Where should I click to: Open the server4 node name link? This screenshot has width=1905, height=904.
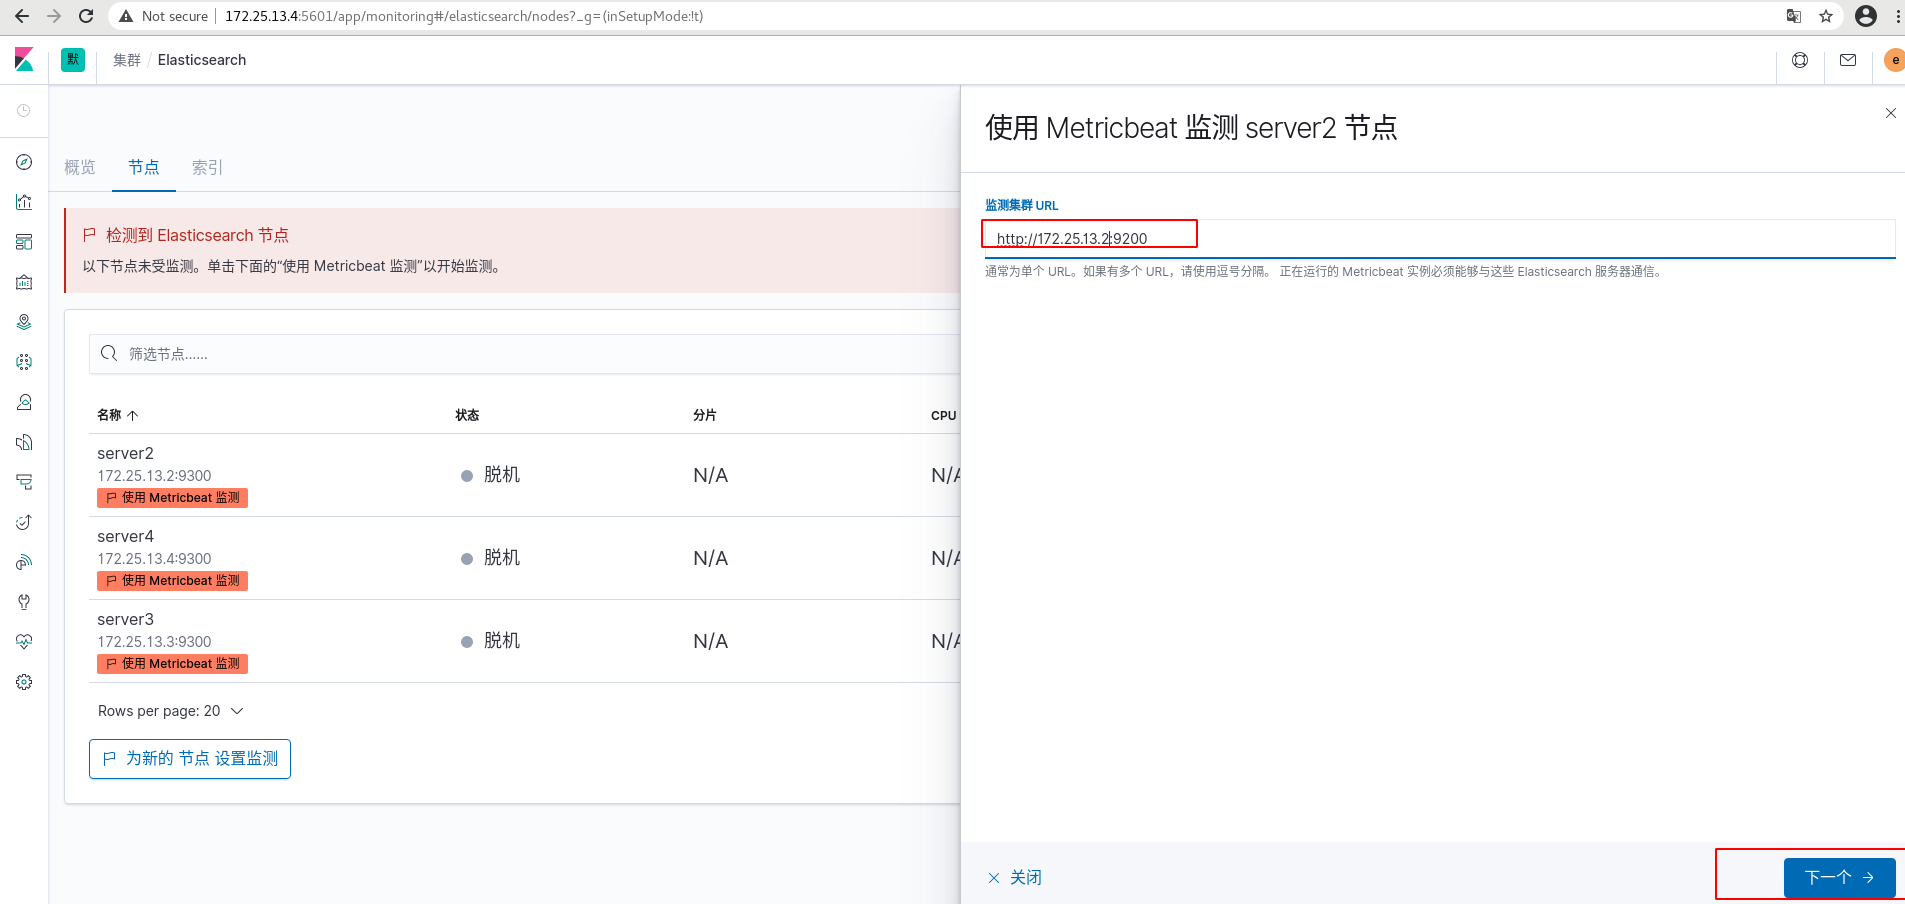125,536
